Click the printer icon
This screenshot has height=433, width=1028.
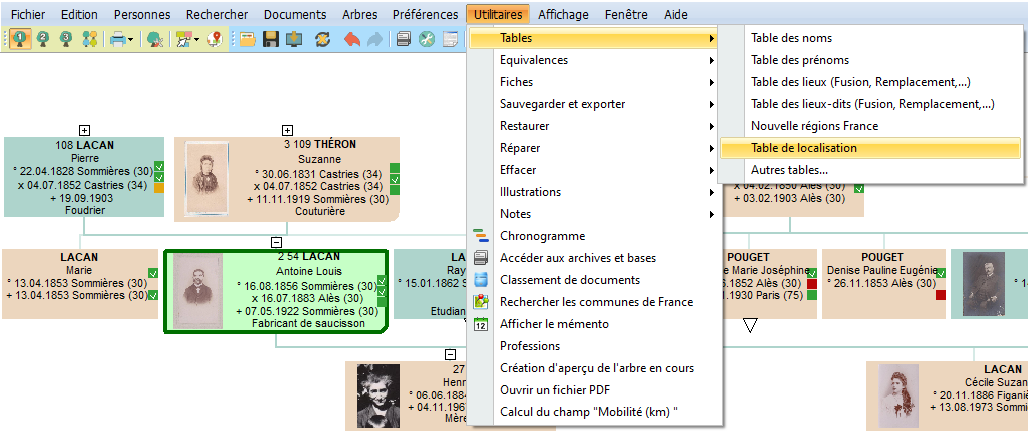[x=118, y=40]
